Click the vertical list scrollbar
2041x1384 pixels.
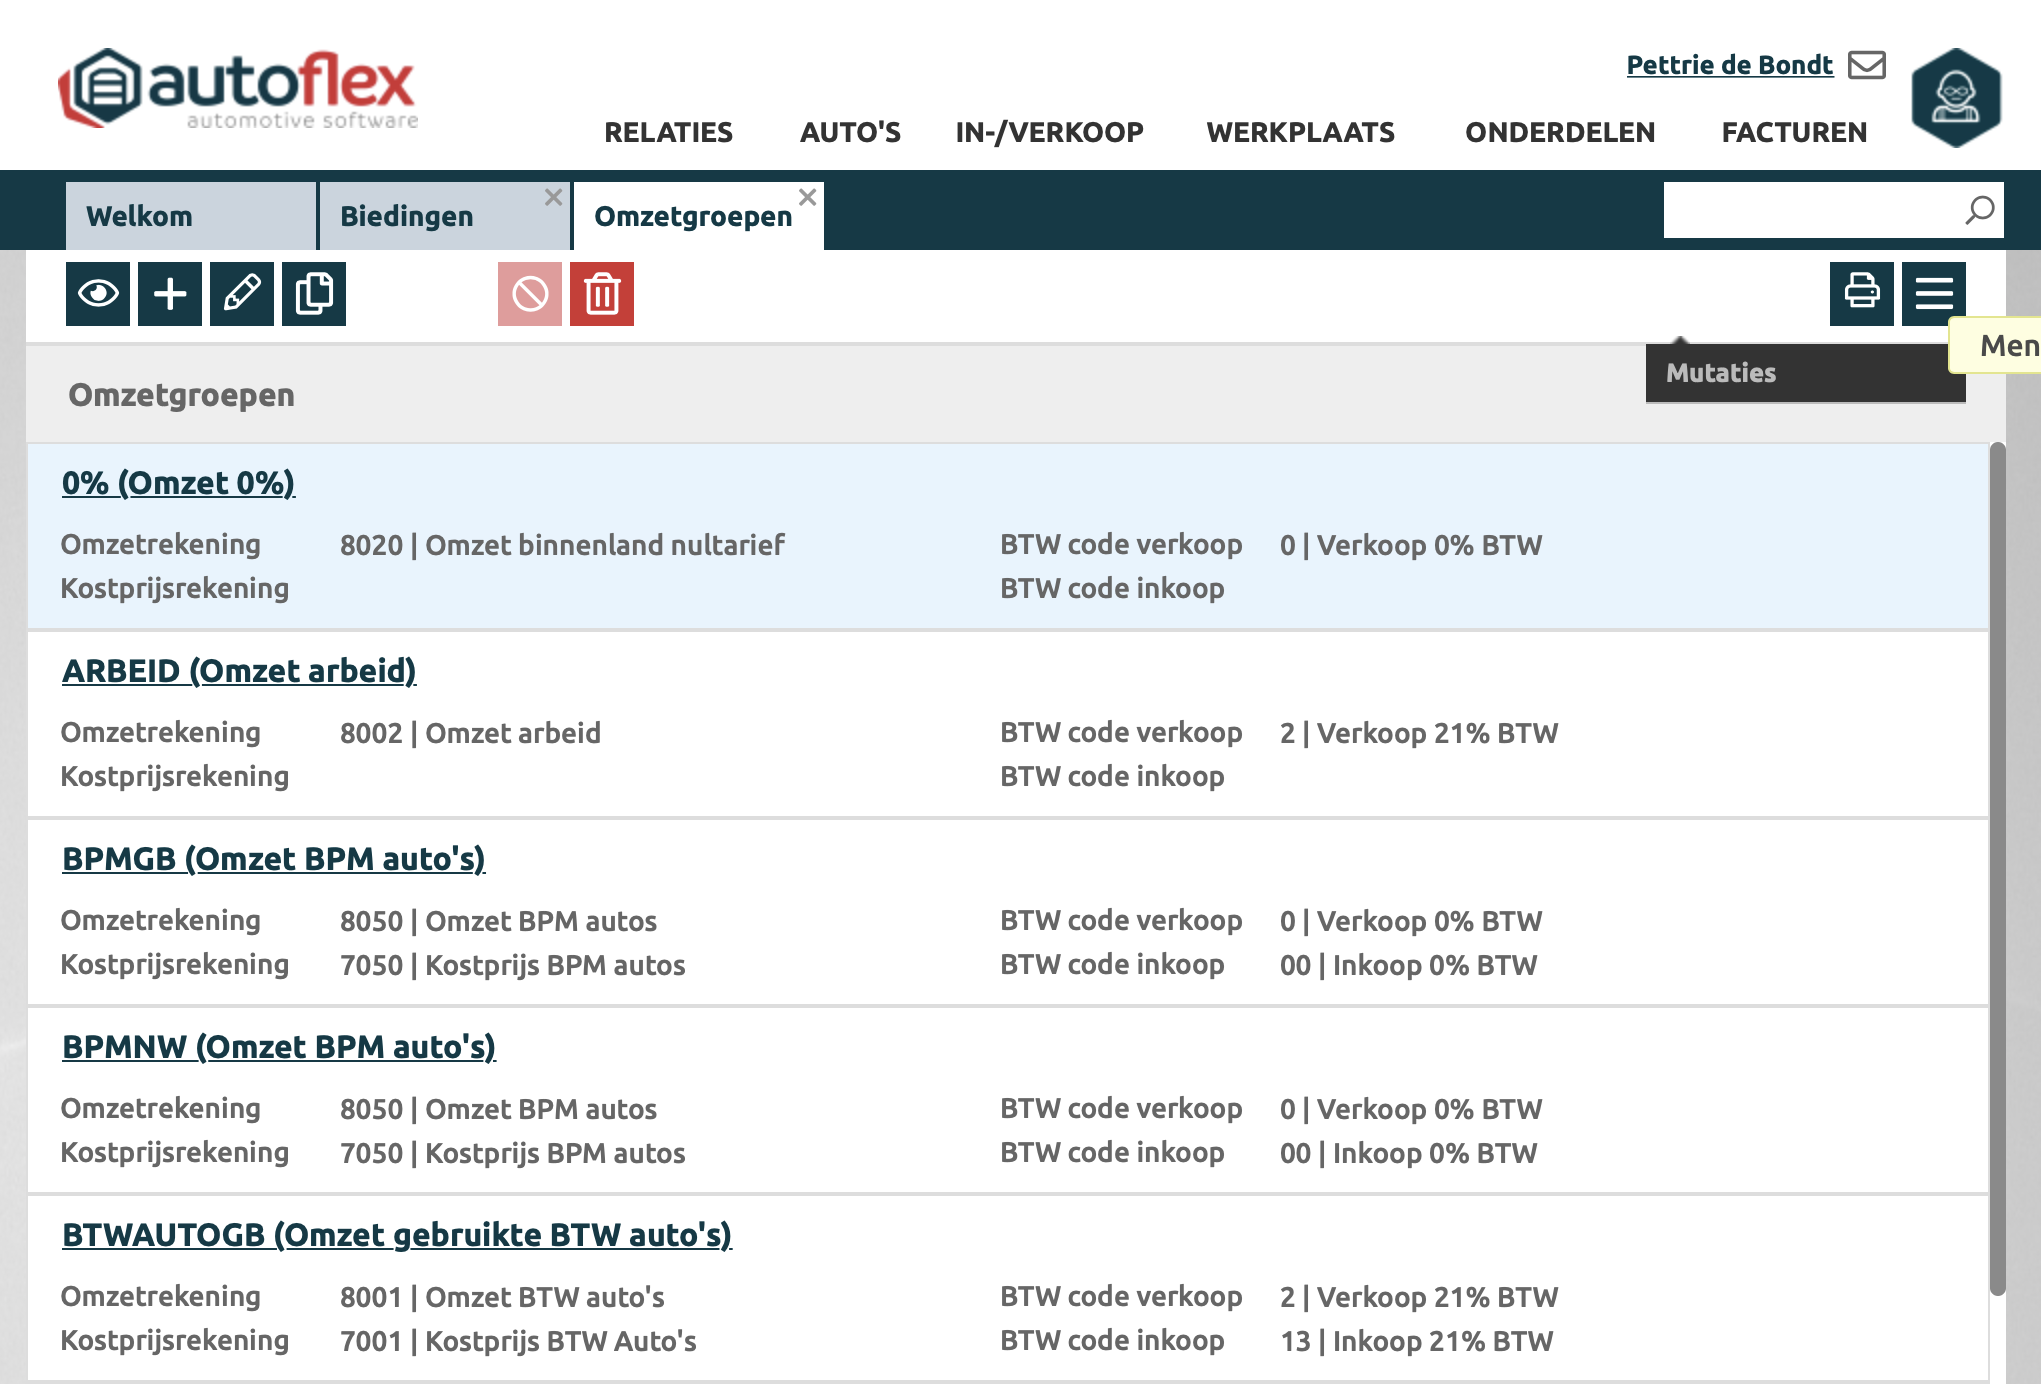click(1997, 870)
